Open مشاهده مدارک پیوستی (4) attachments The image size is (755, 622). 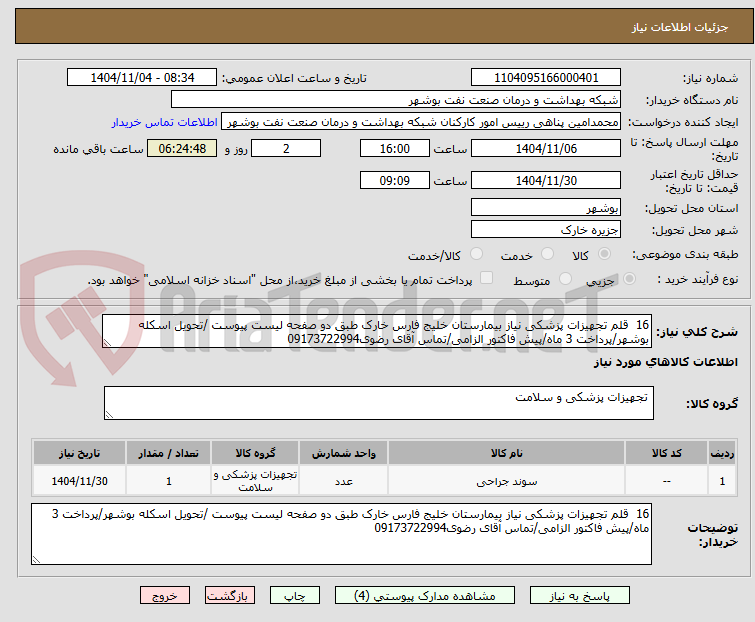(x=425, y=596)
